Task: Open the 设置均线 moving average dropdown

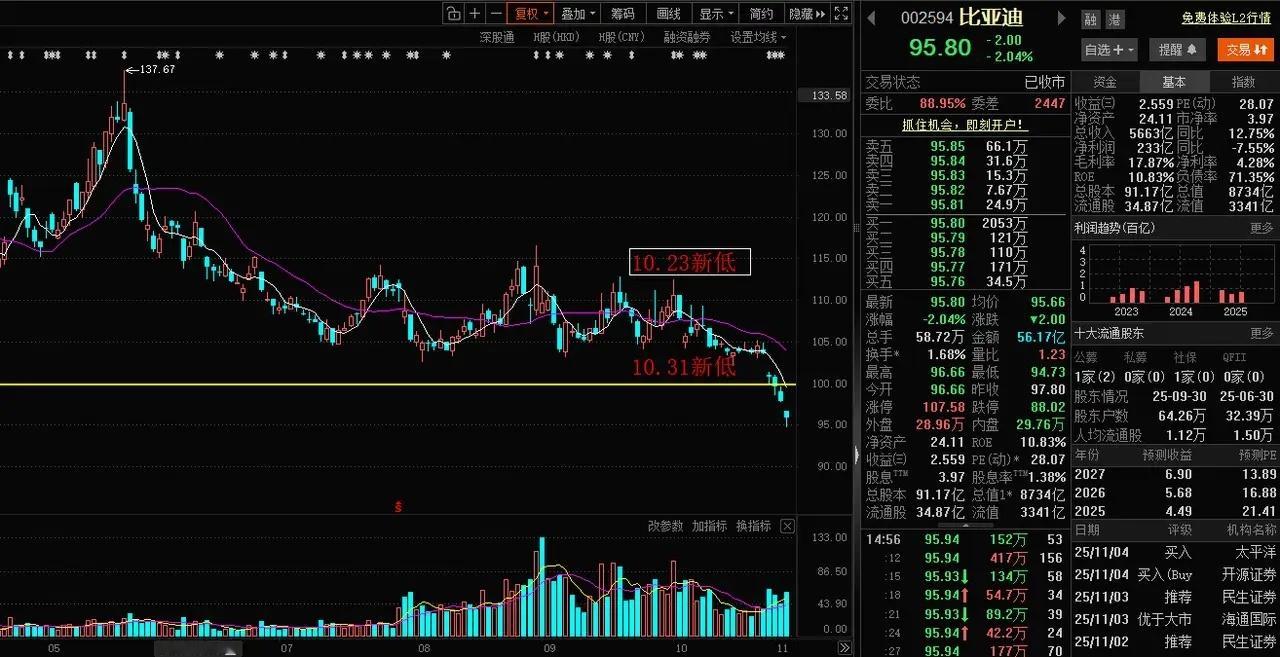Action: click(x=758, y=37)
